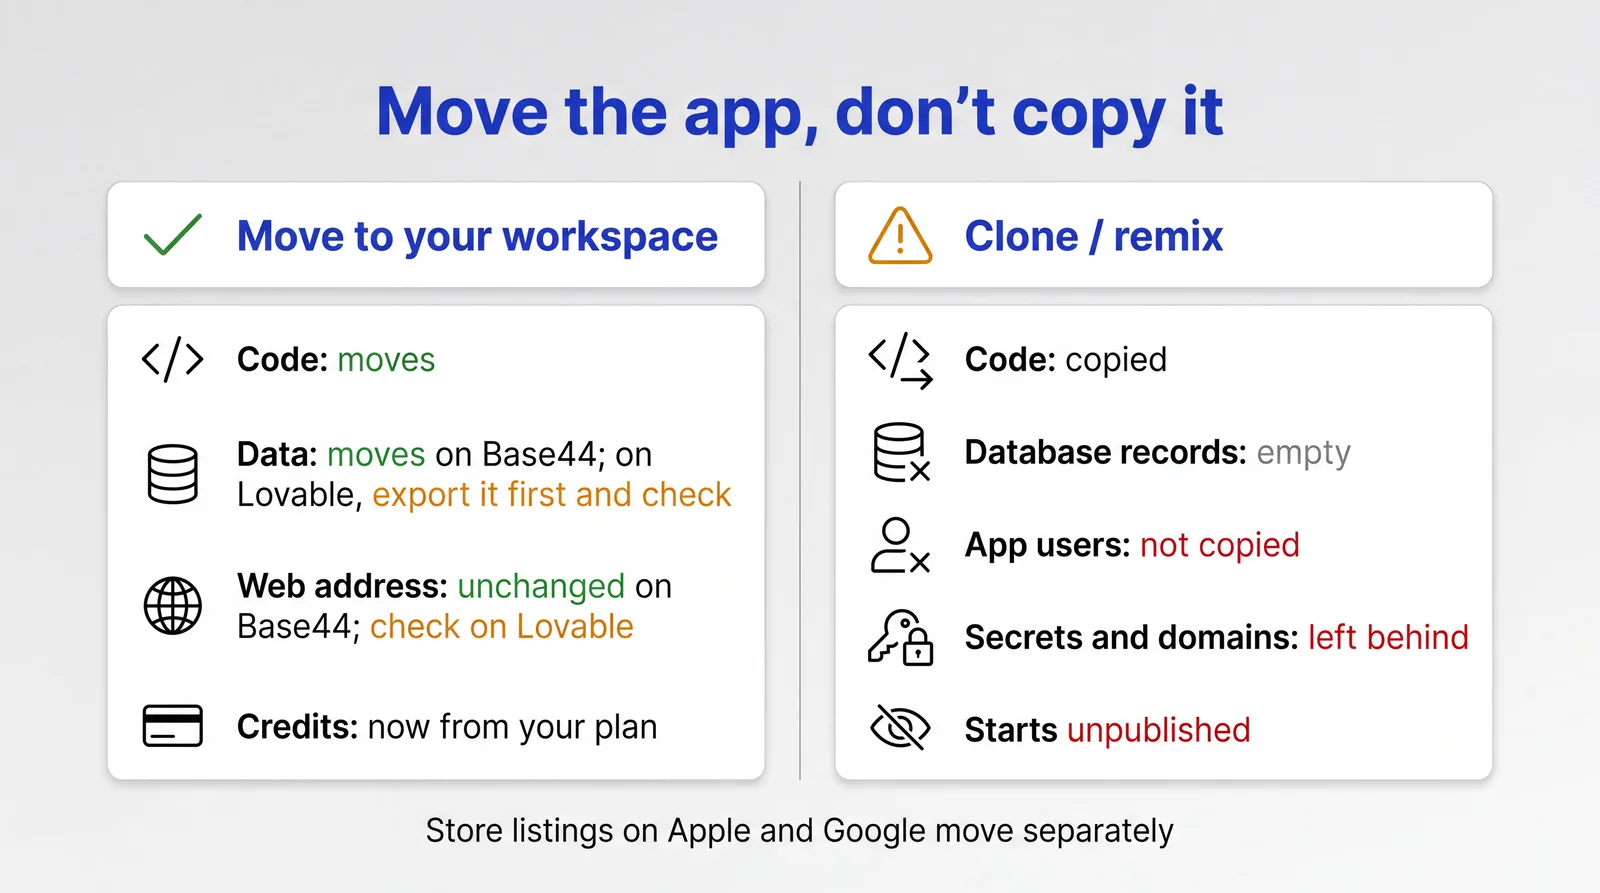Click the "Credits: now from your plan" text
This screenshot has width=1600, height=893.
click(x=447, y=728)
